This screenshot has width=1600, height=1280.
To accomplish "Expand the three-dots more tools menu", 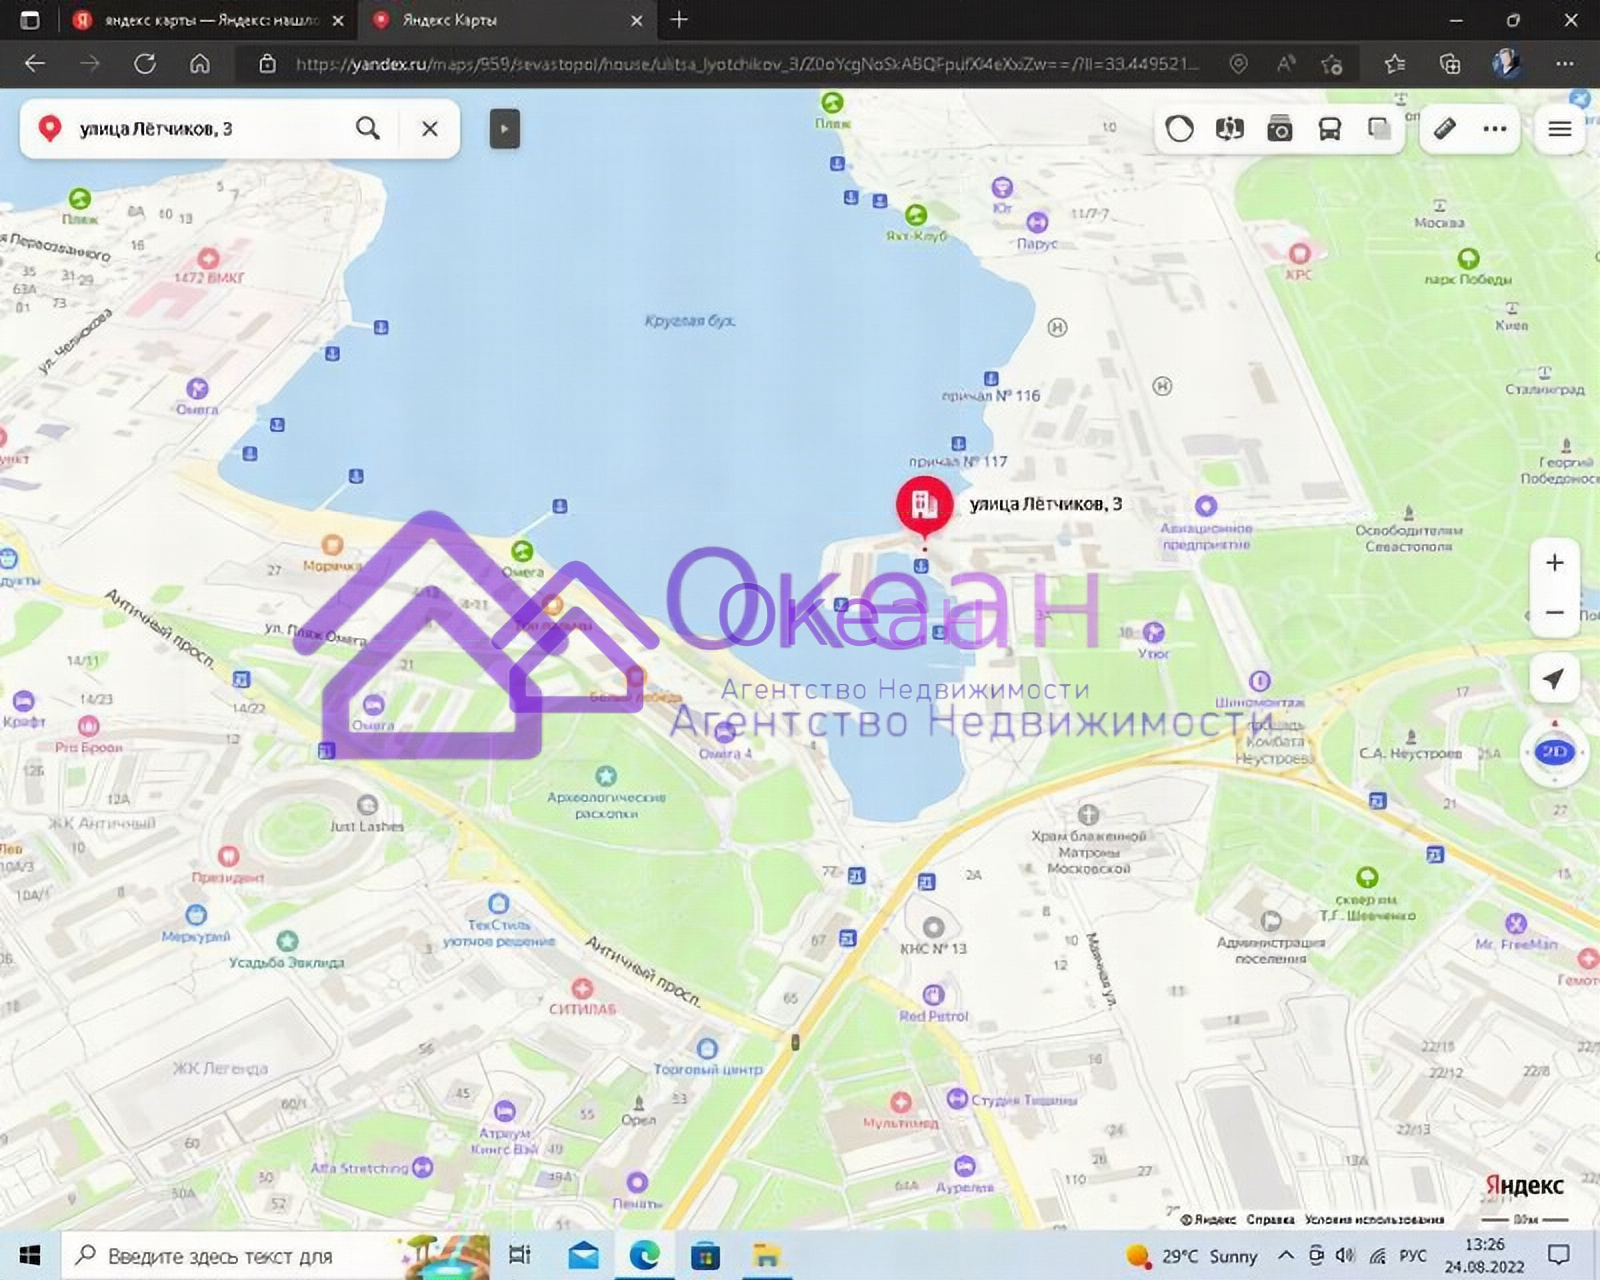I will (1495, 129).
